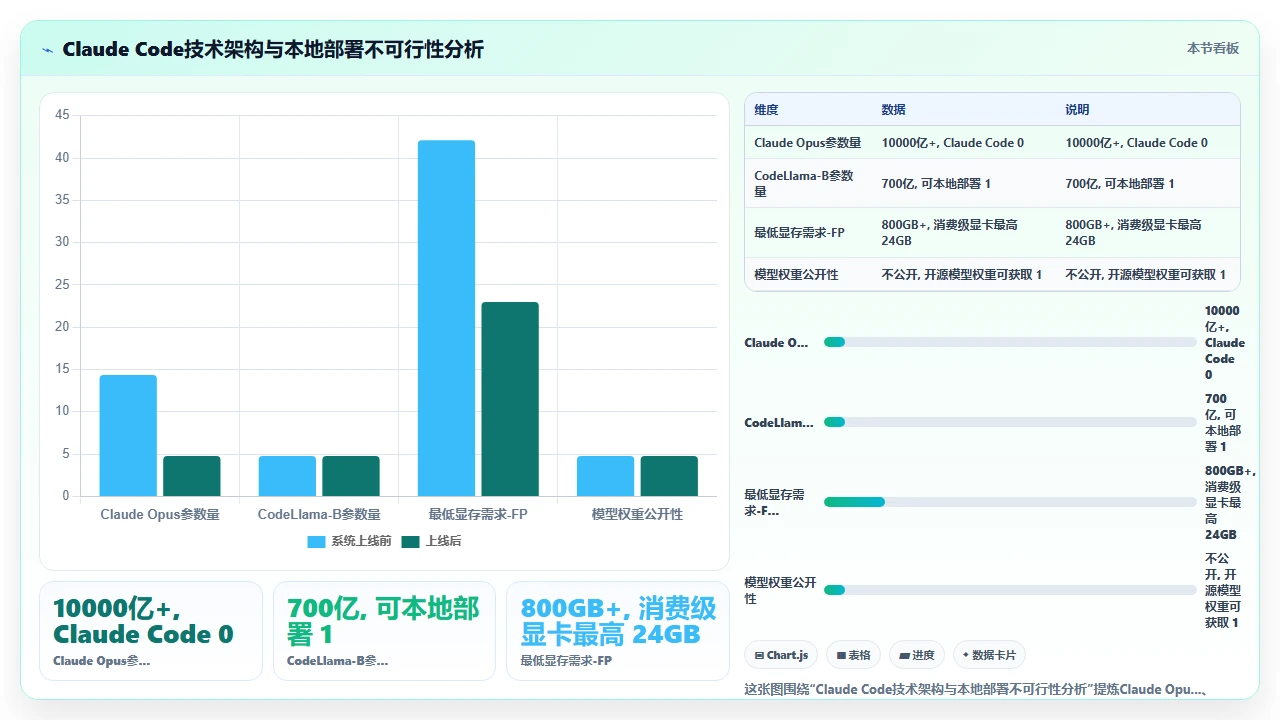Toggle the 系统上线前 legend swatch
Screen dimensions: 1280x720
point(316,541)
